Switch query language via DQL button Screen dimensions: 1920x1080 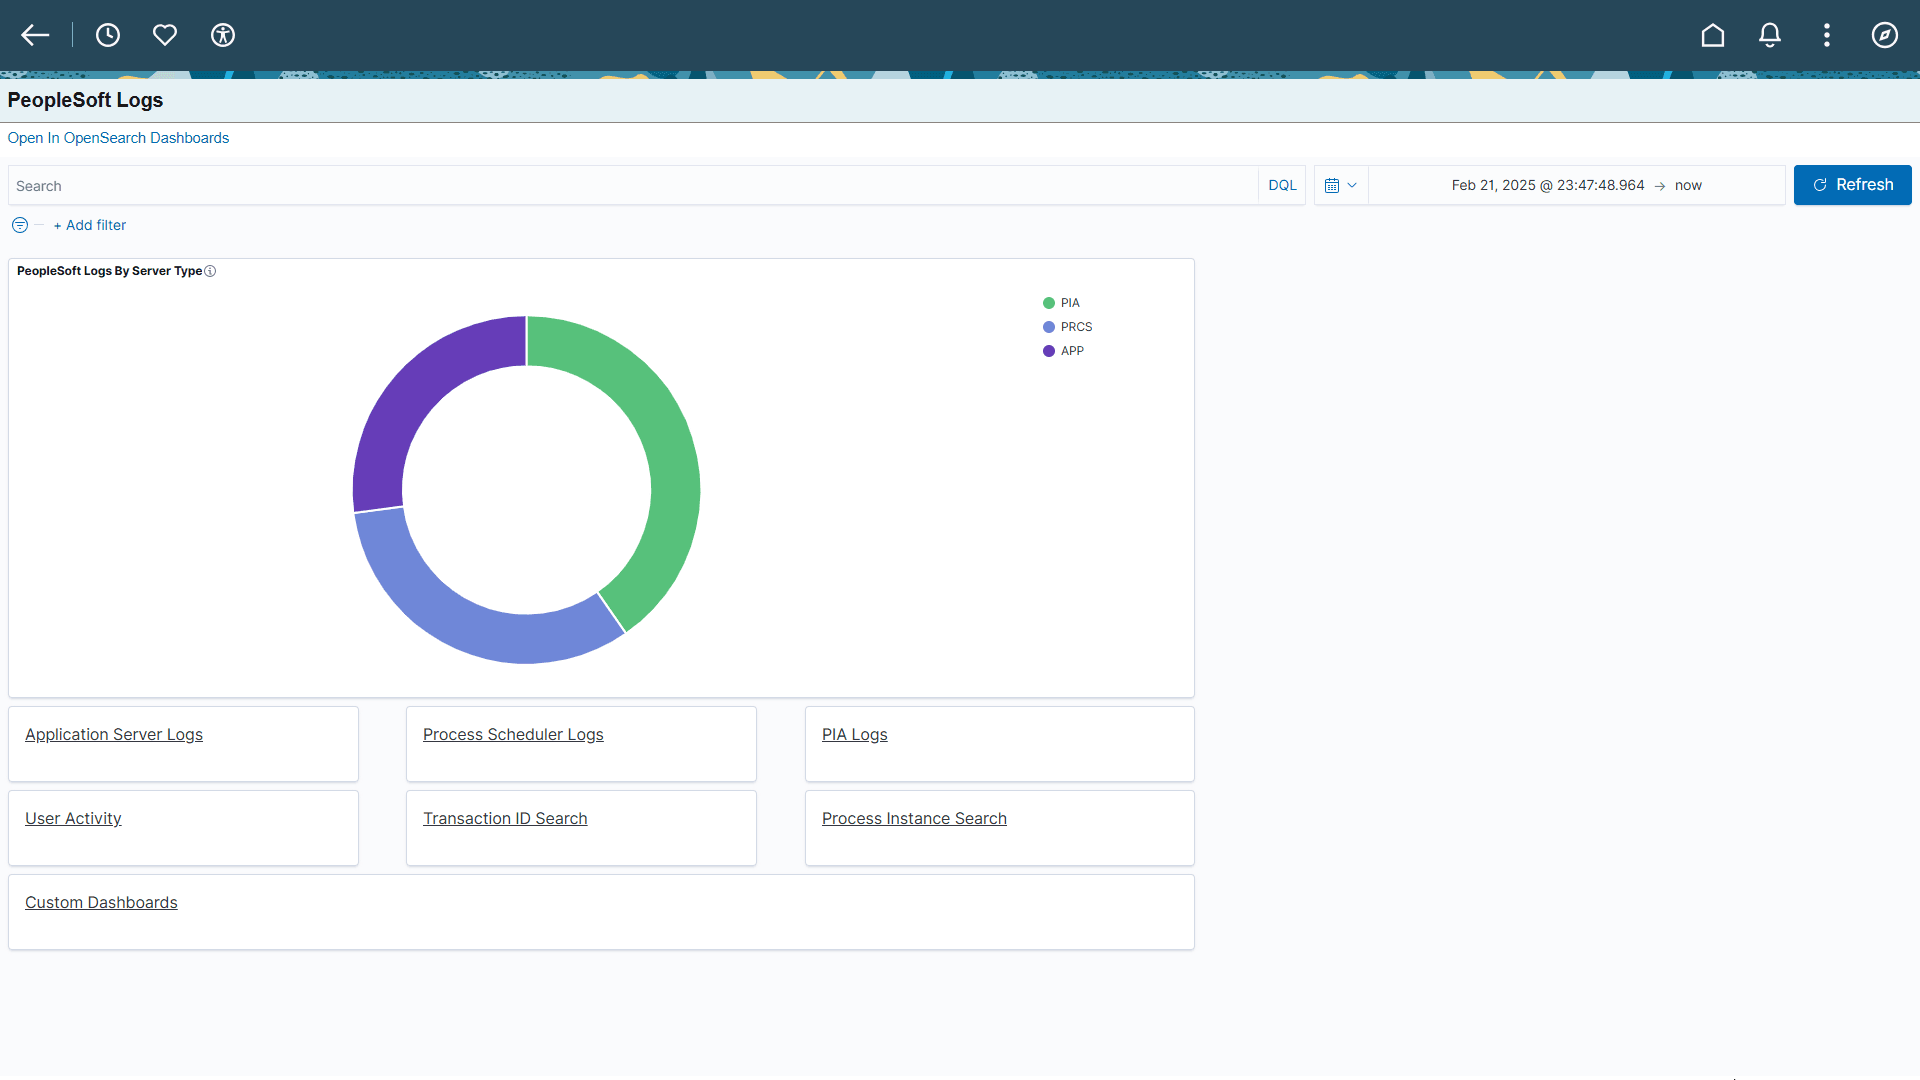click(x=1282, y=185)
